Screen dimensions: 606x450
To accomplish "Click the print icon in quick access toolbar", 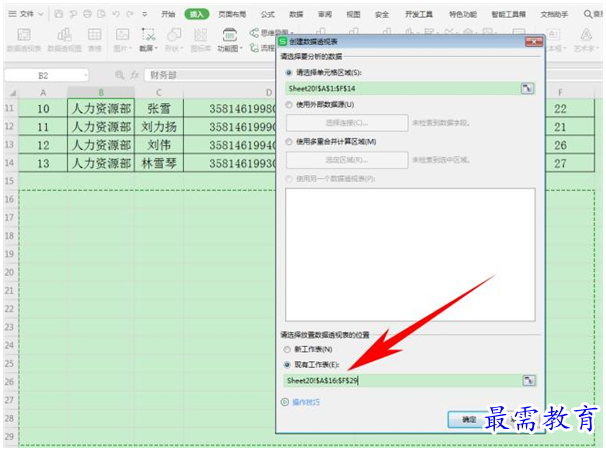I will tap(87, 14).
